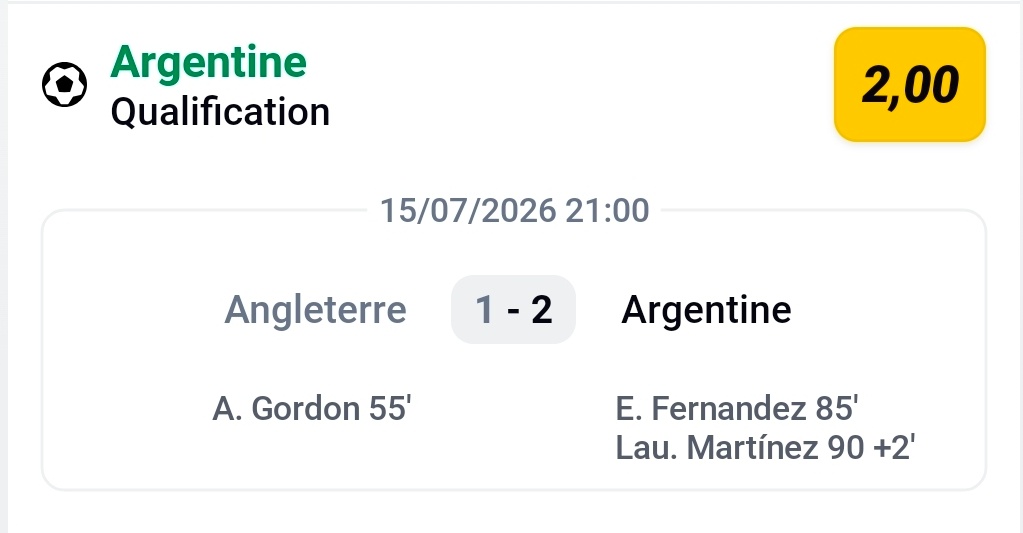Click the letter Q of Qualification

tap(124, 112)
